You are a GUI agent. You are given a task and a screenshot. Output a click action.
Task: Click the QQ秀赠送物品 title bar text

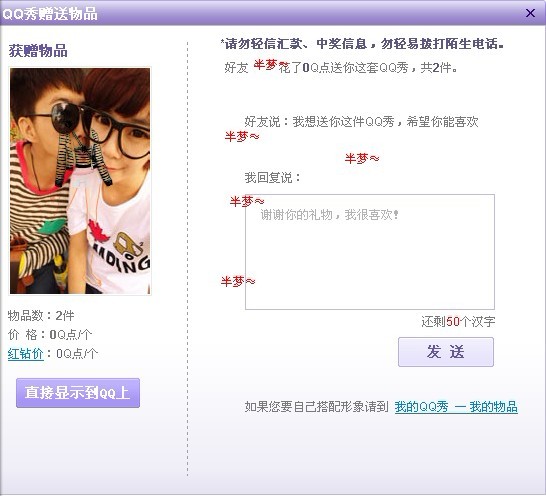coord(50,14)
